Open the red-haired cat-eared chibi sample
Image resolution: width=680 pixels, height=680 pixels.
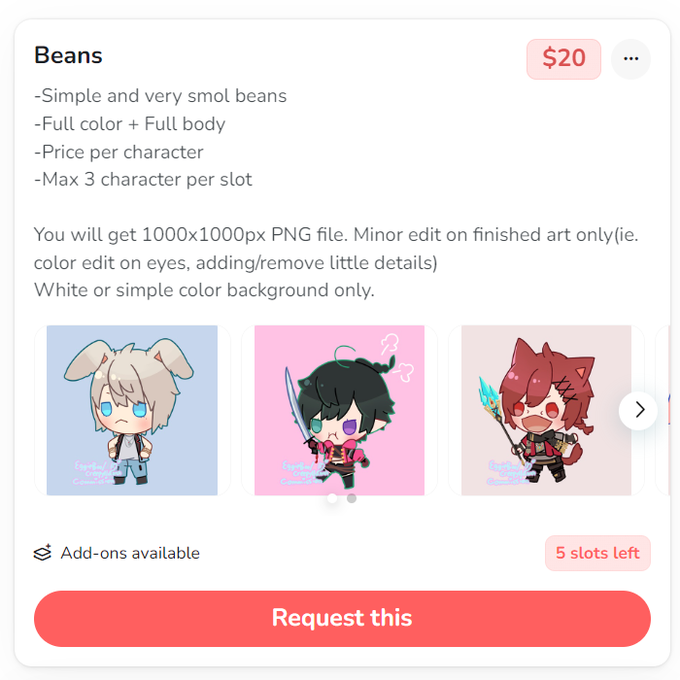coord(546,410)
